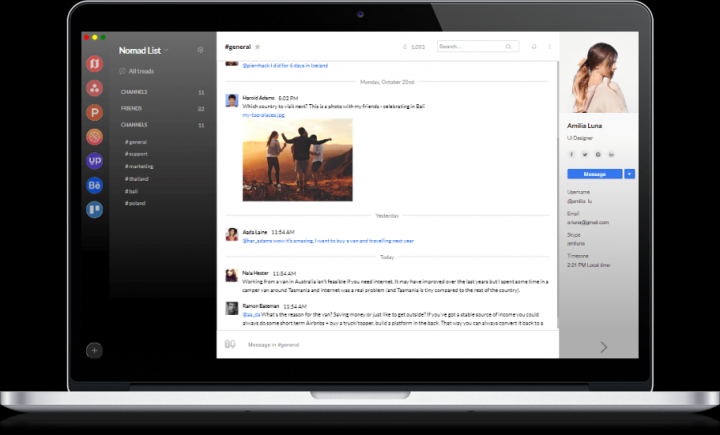
Task: Click Nala Hester's avatar
Action: tap(231, 275)
